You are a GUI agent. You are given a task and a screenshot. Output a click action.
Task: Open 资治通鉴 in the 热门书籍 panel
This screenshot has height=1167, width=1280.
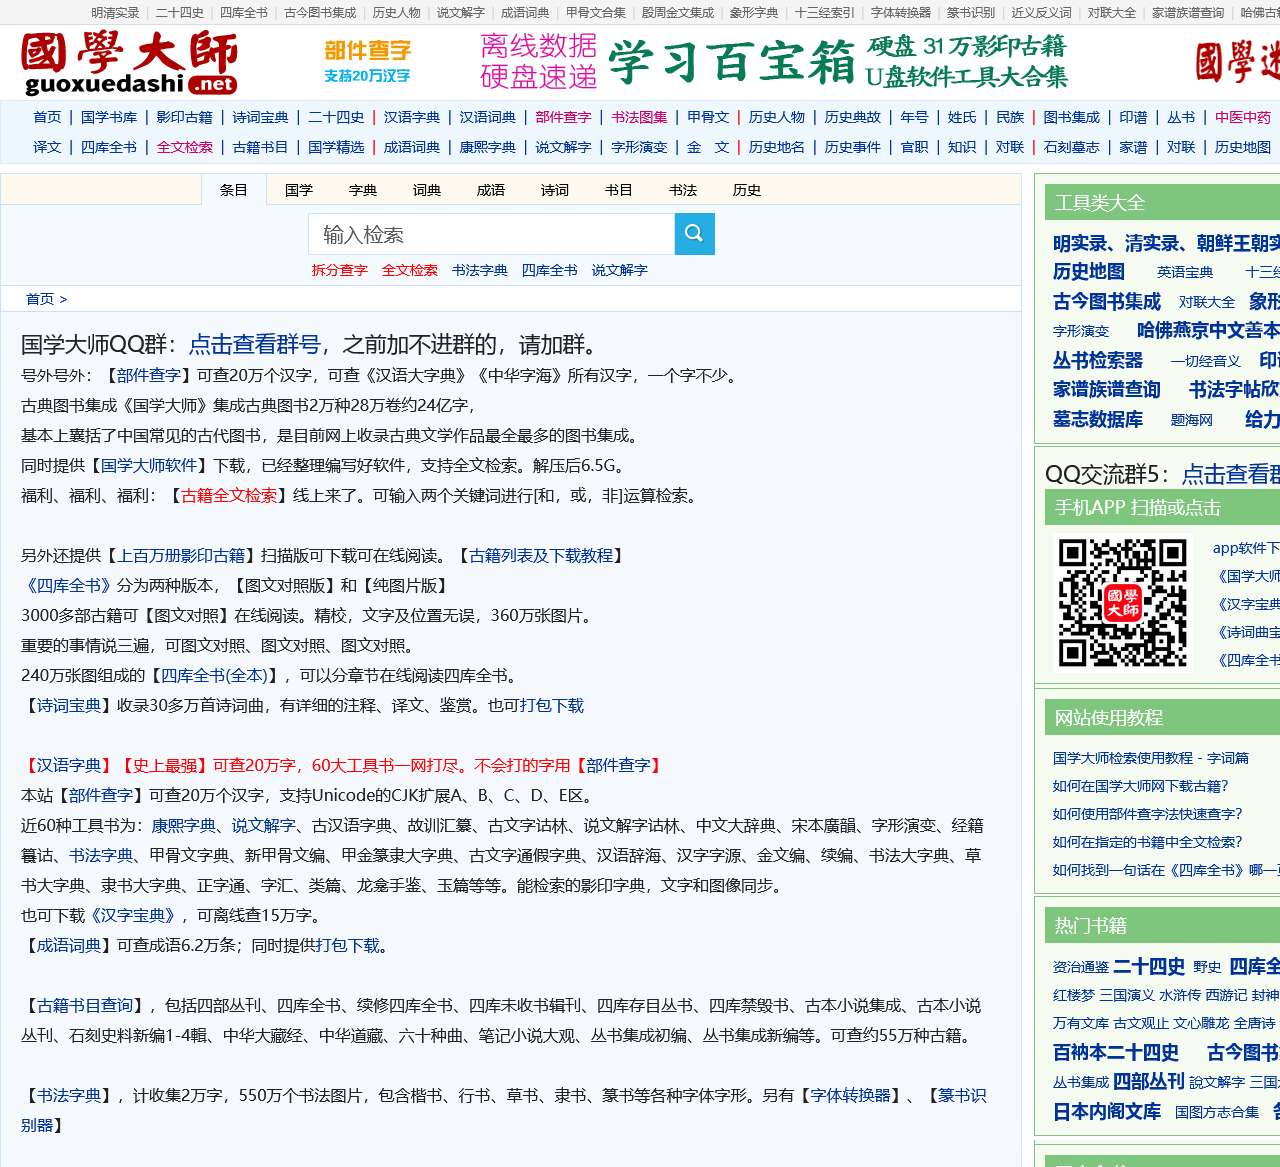click(1081, 967)
